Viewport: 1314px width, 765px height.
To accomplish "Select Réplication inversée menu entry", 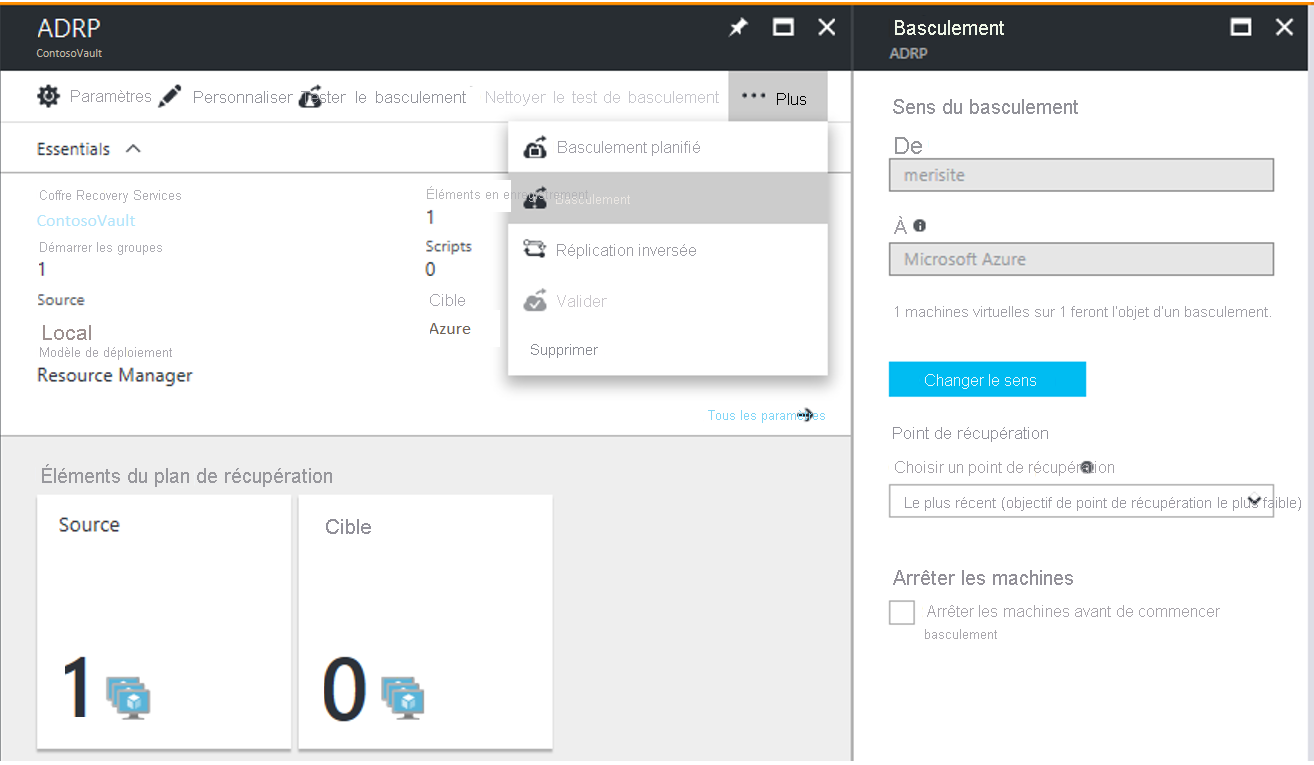I will [x=668, y=249].
